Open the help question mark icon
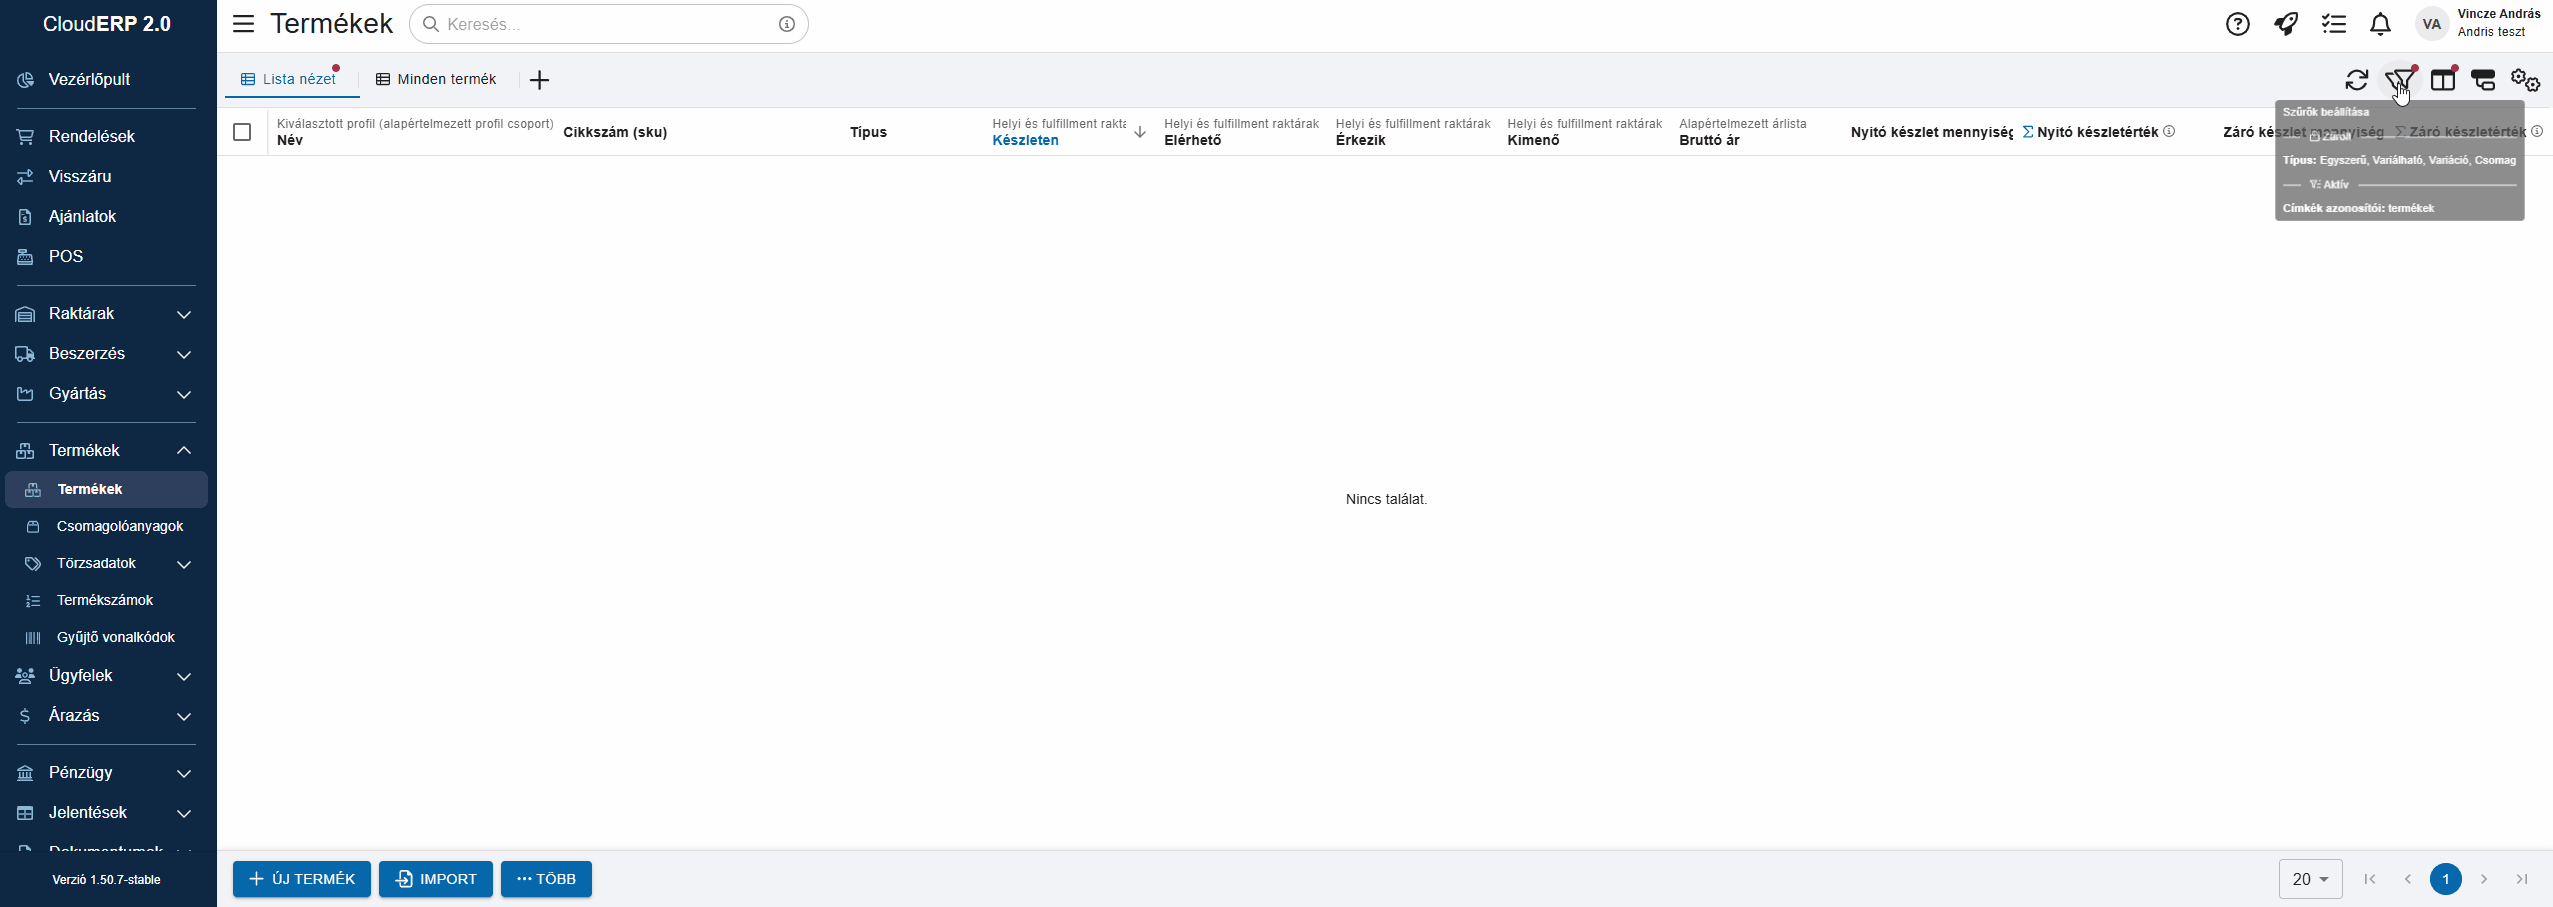 (2238, 24)
